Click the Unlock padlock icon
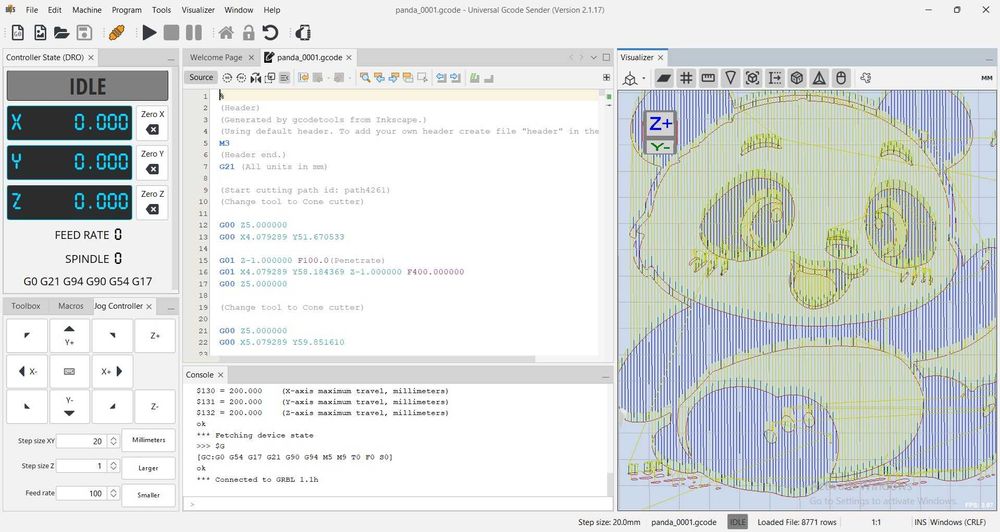 (247, 33)
